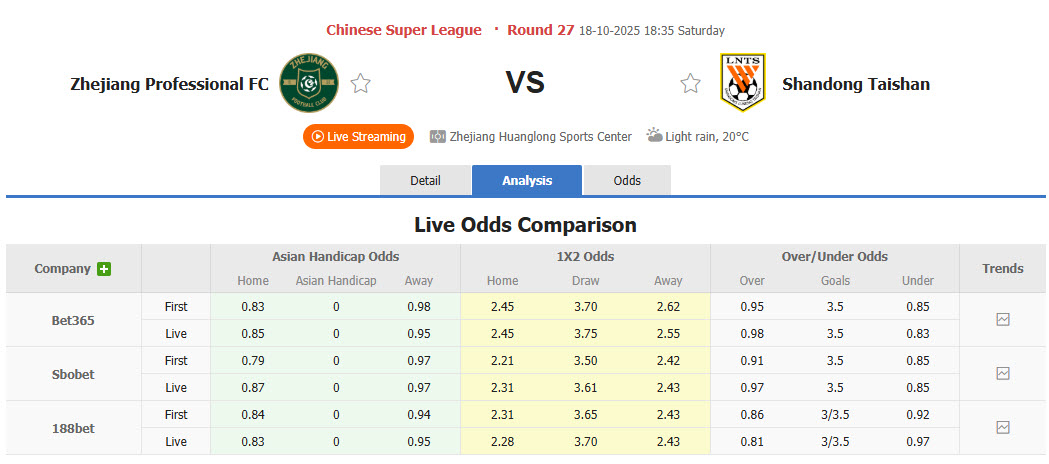The image size is (1049, 464).
Task: Select the Bet365 company row label
Action: (73, 321)
